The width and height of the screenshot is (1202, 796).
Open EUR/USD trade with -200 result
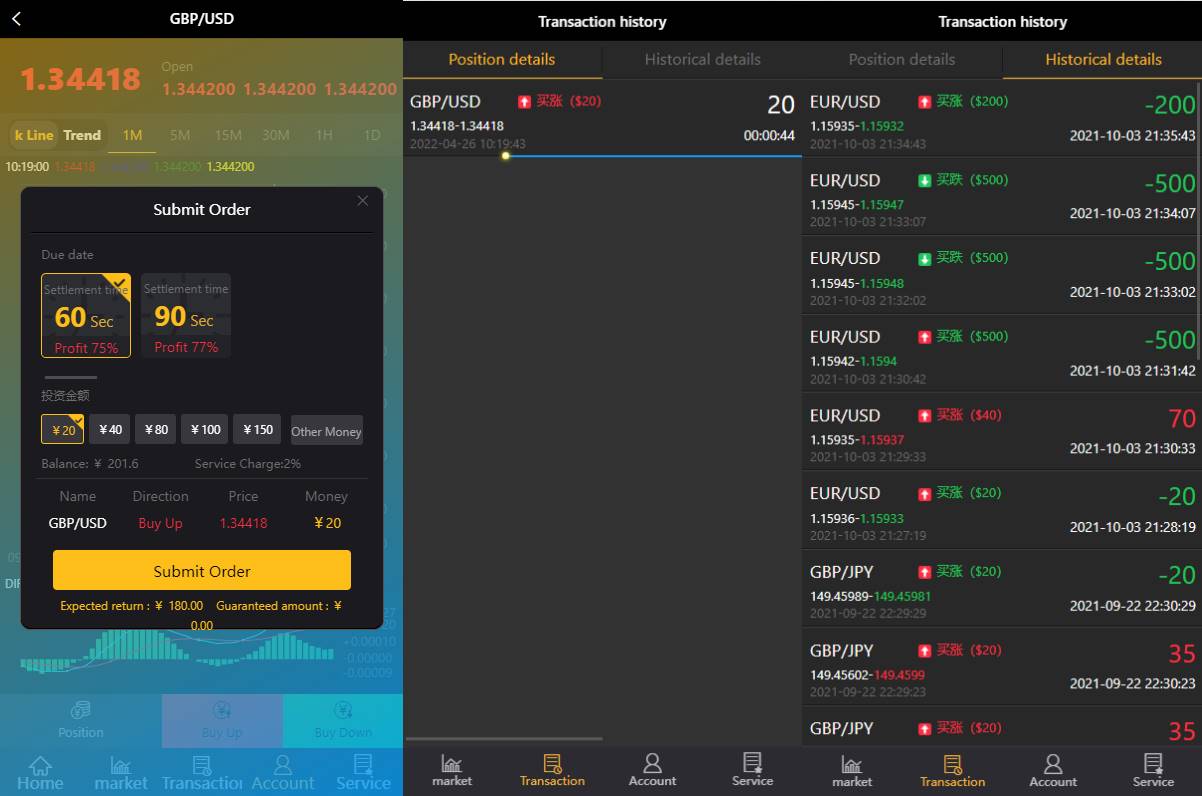[x=1001, y=118]
